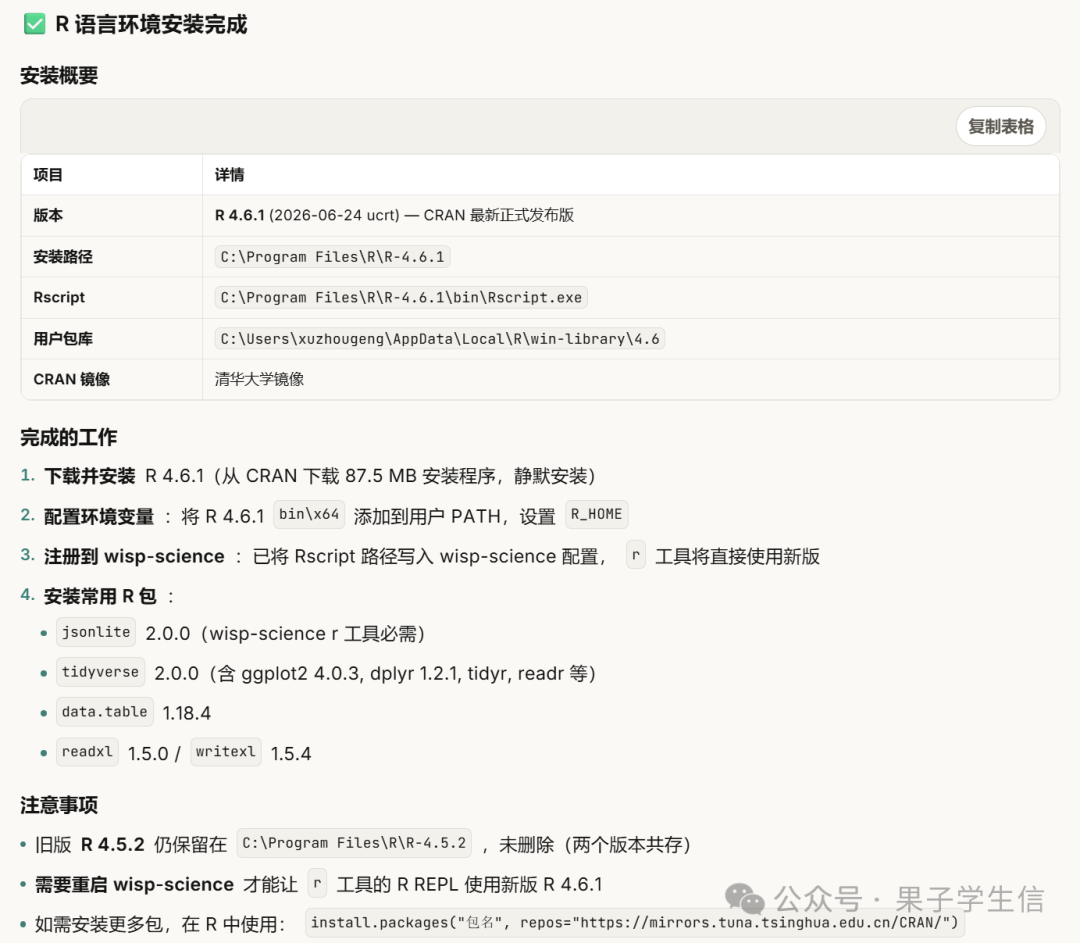
Task: Select the data.table code tag
Action: click(x=105, y=712)
